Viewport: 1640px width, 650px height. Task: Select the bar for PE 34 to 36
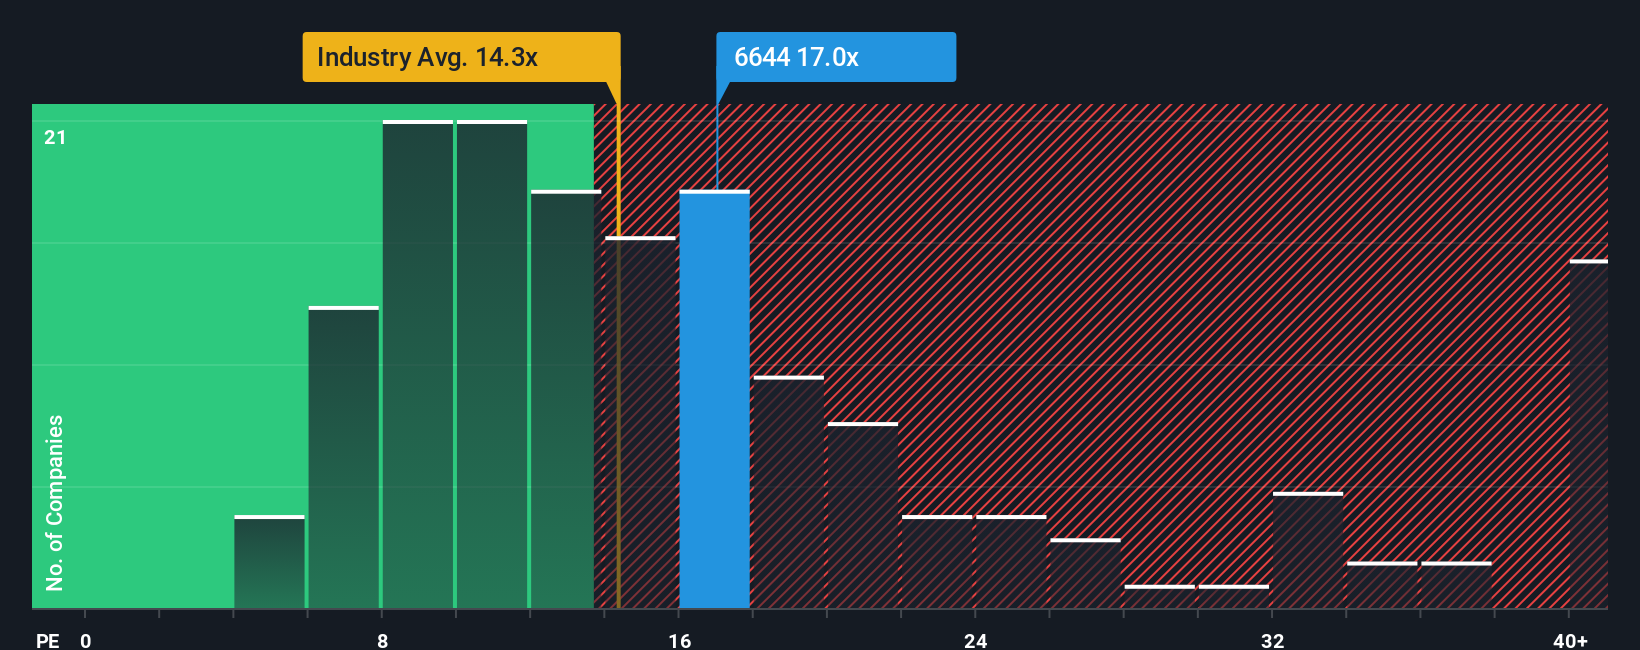(1382, 585)
